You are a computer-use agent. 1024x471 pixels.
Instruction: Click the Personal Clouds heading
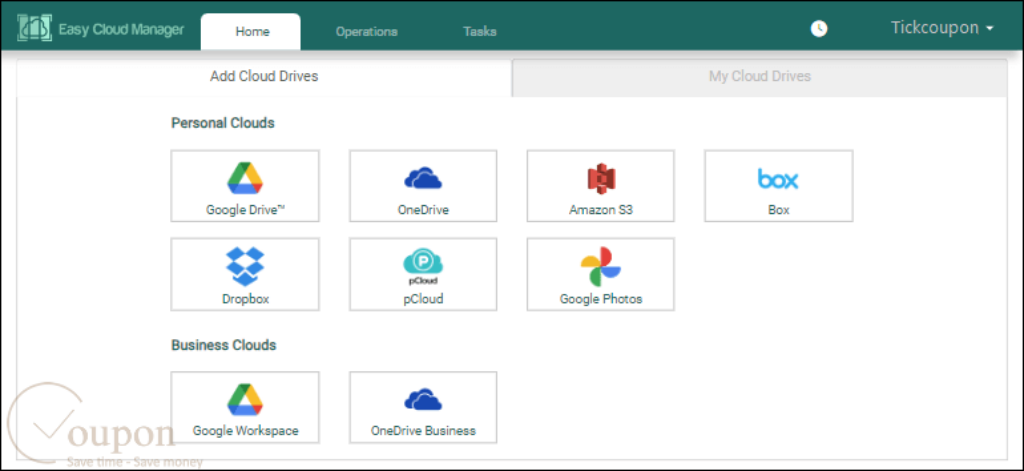223,123
